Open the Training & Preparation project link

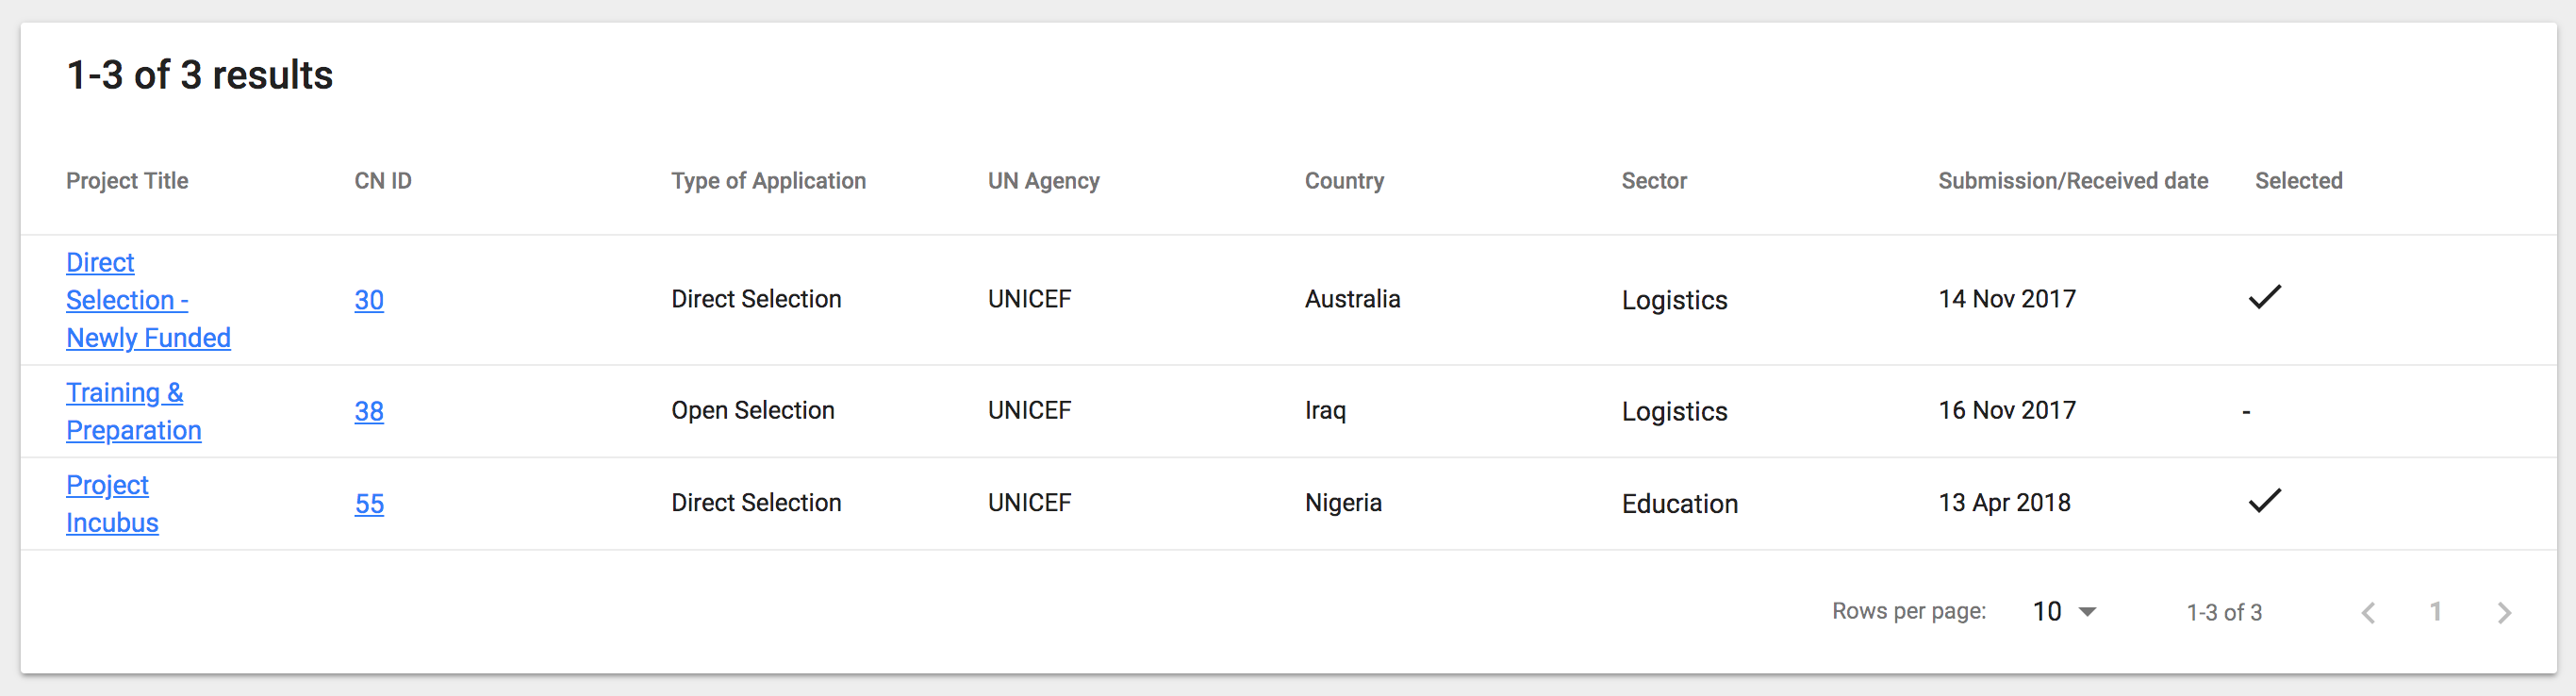tap(133, 411)
